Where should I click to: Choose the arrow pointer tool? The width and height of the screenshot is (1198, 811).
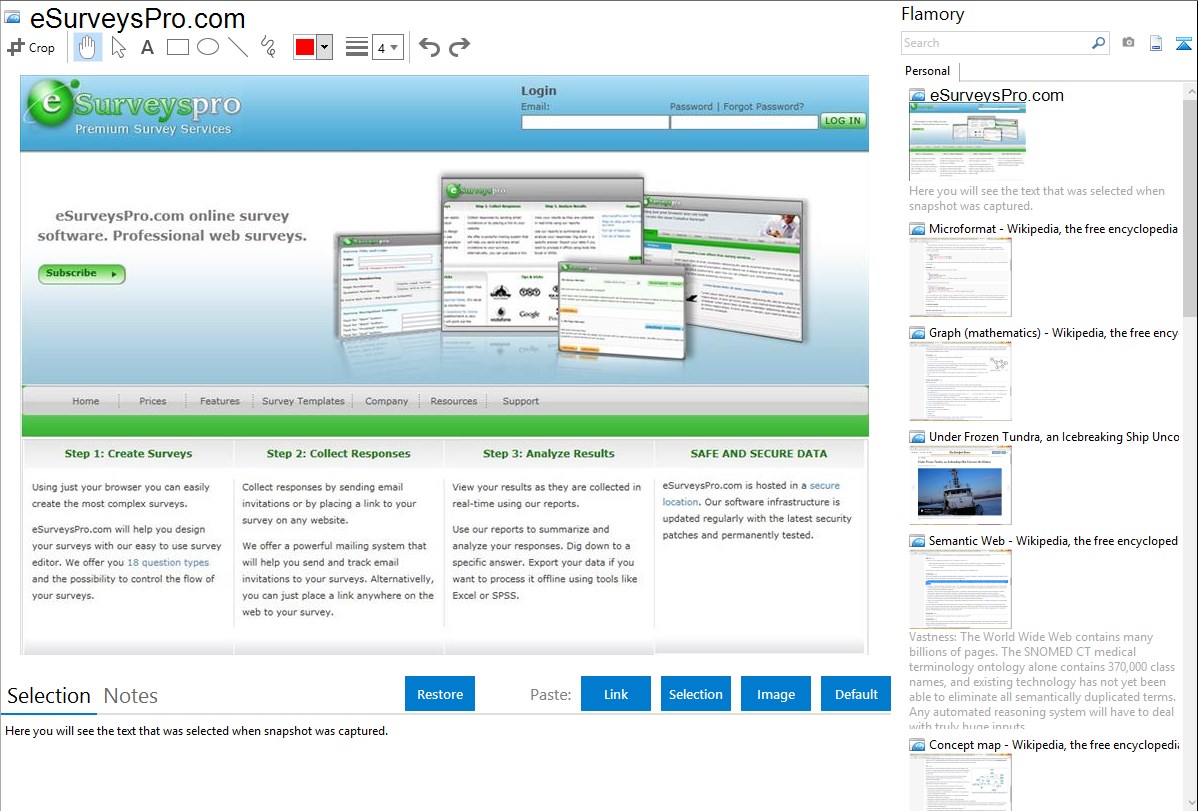(x=119, y=47)
